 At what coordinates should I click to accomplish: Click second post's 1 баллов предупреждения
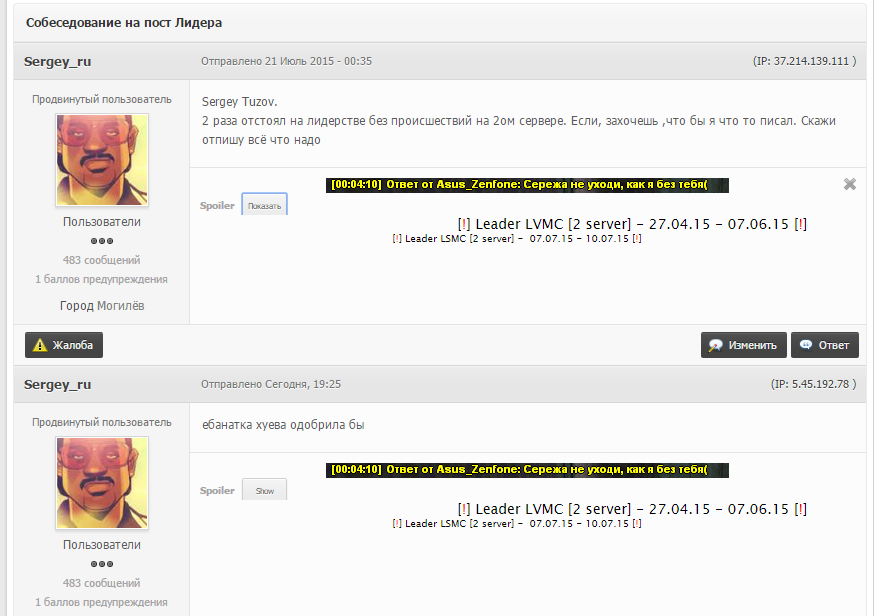point(101,602)
